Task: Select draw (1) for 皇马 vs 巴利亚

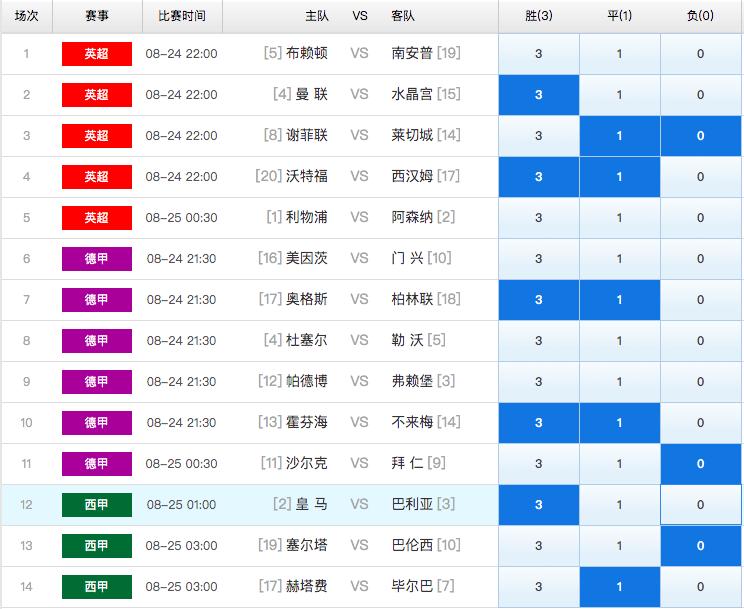Action: click(x=620, y=505)
